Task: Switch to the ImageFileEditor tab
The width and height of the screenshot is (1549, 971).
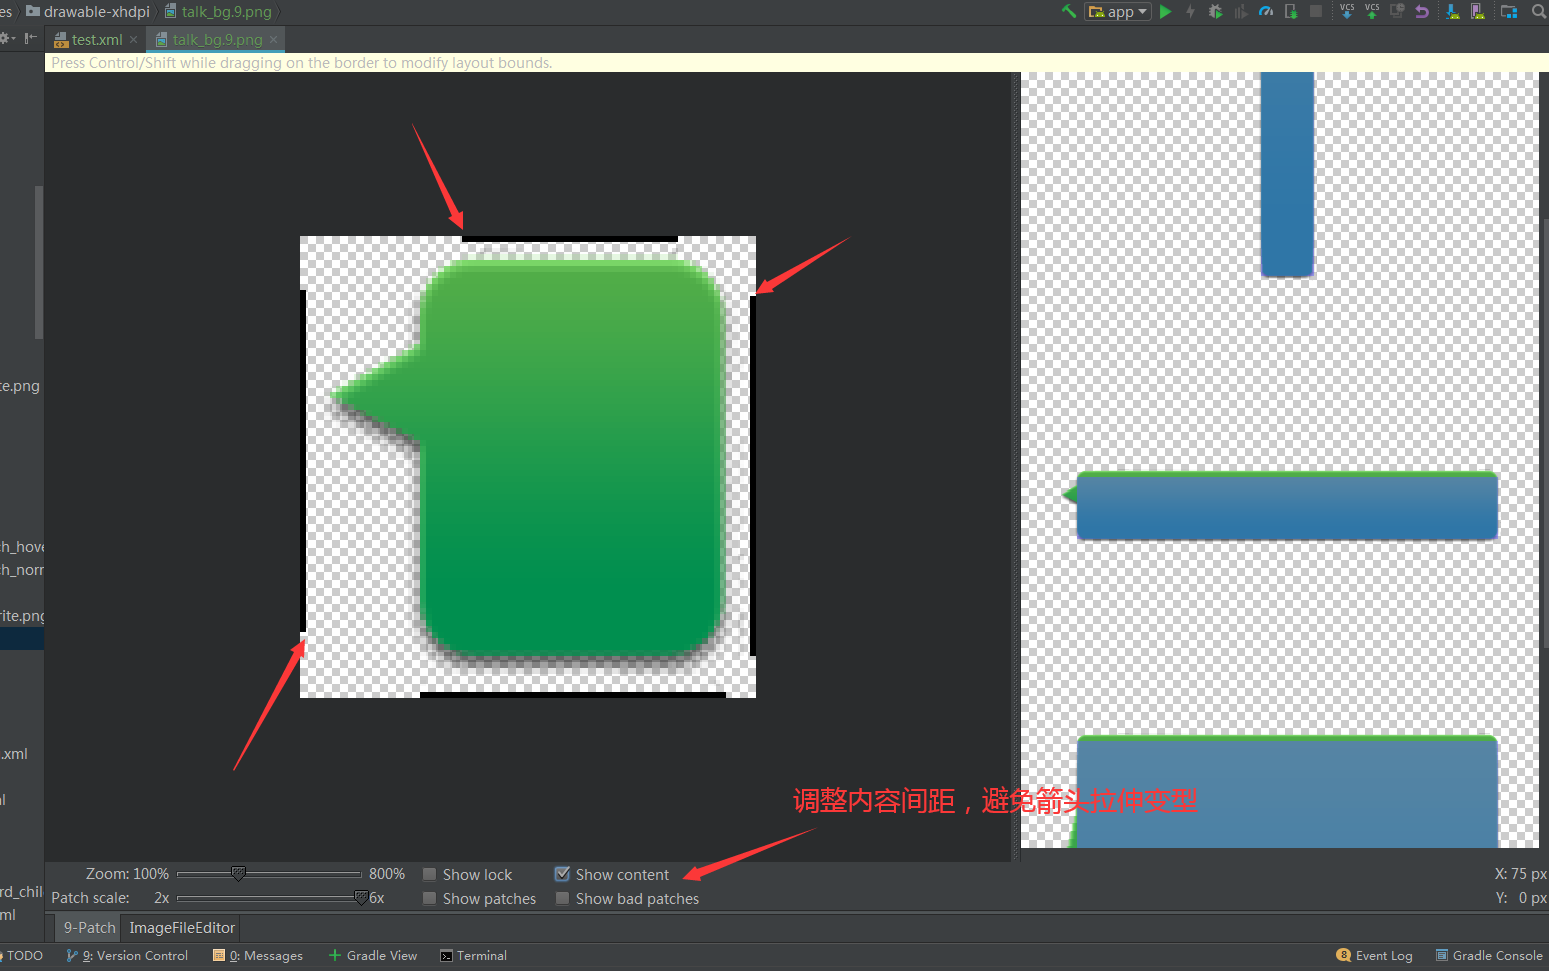Action: pos(181,927)
